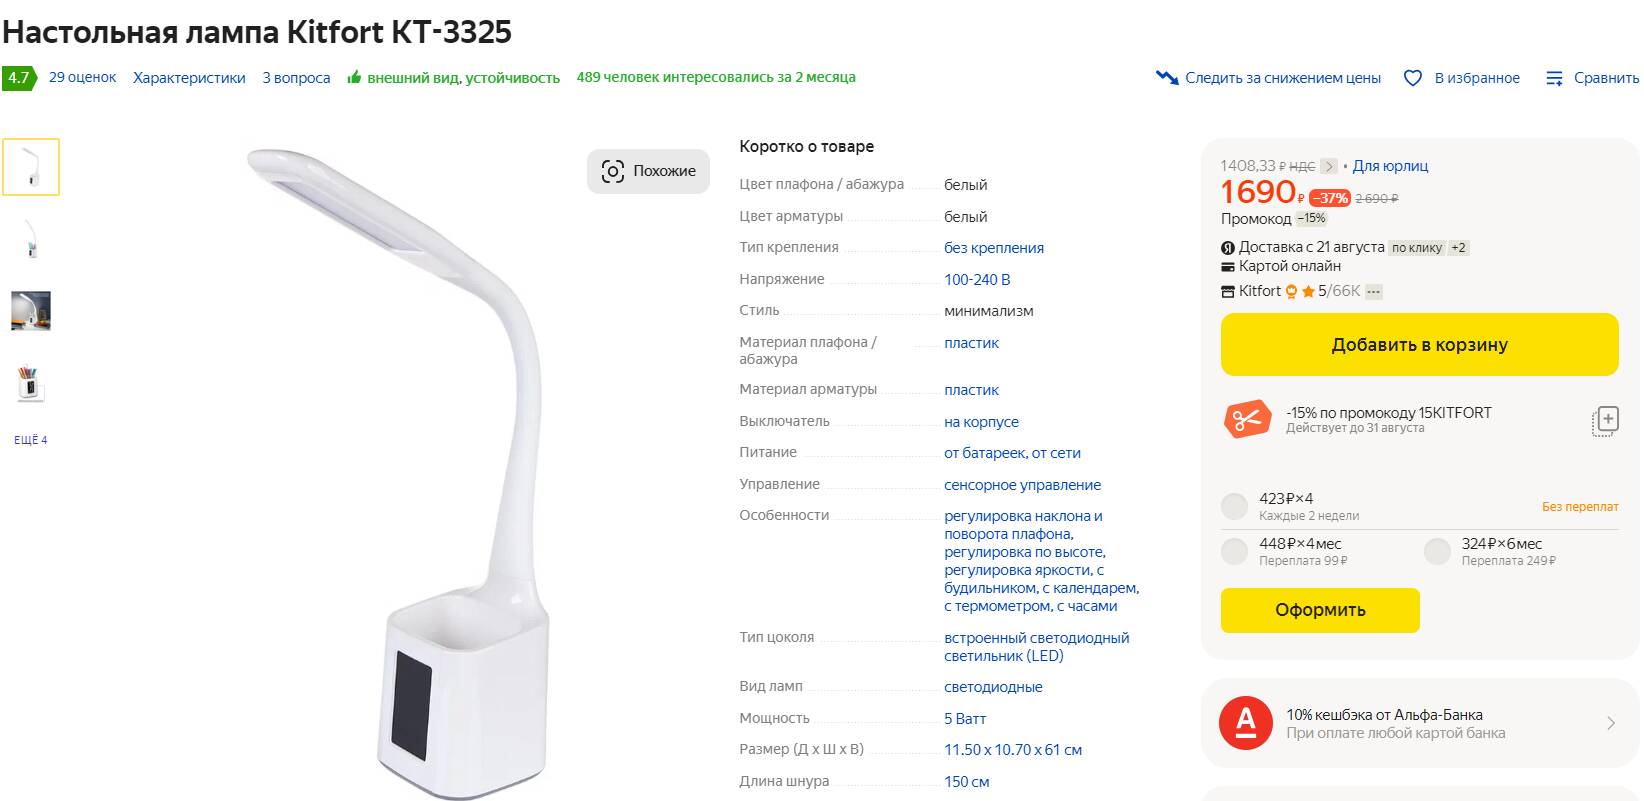This screenshot has height=801, width=1644.
Task: Click the price drop tracking arrow icon
Action: (1166, 78)
